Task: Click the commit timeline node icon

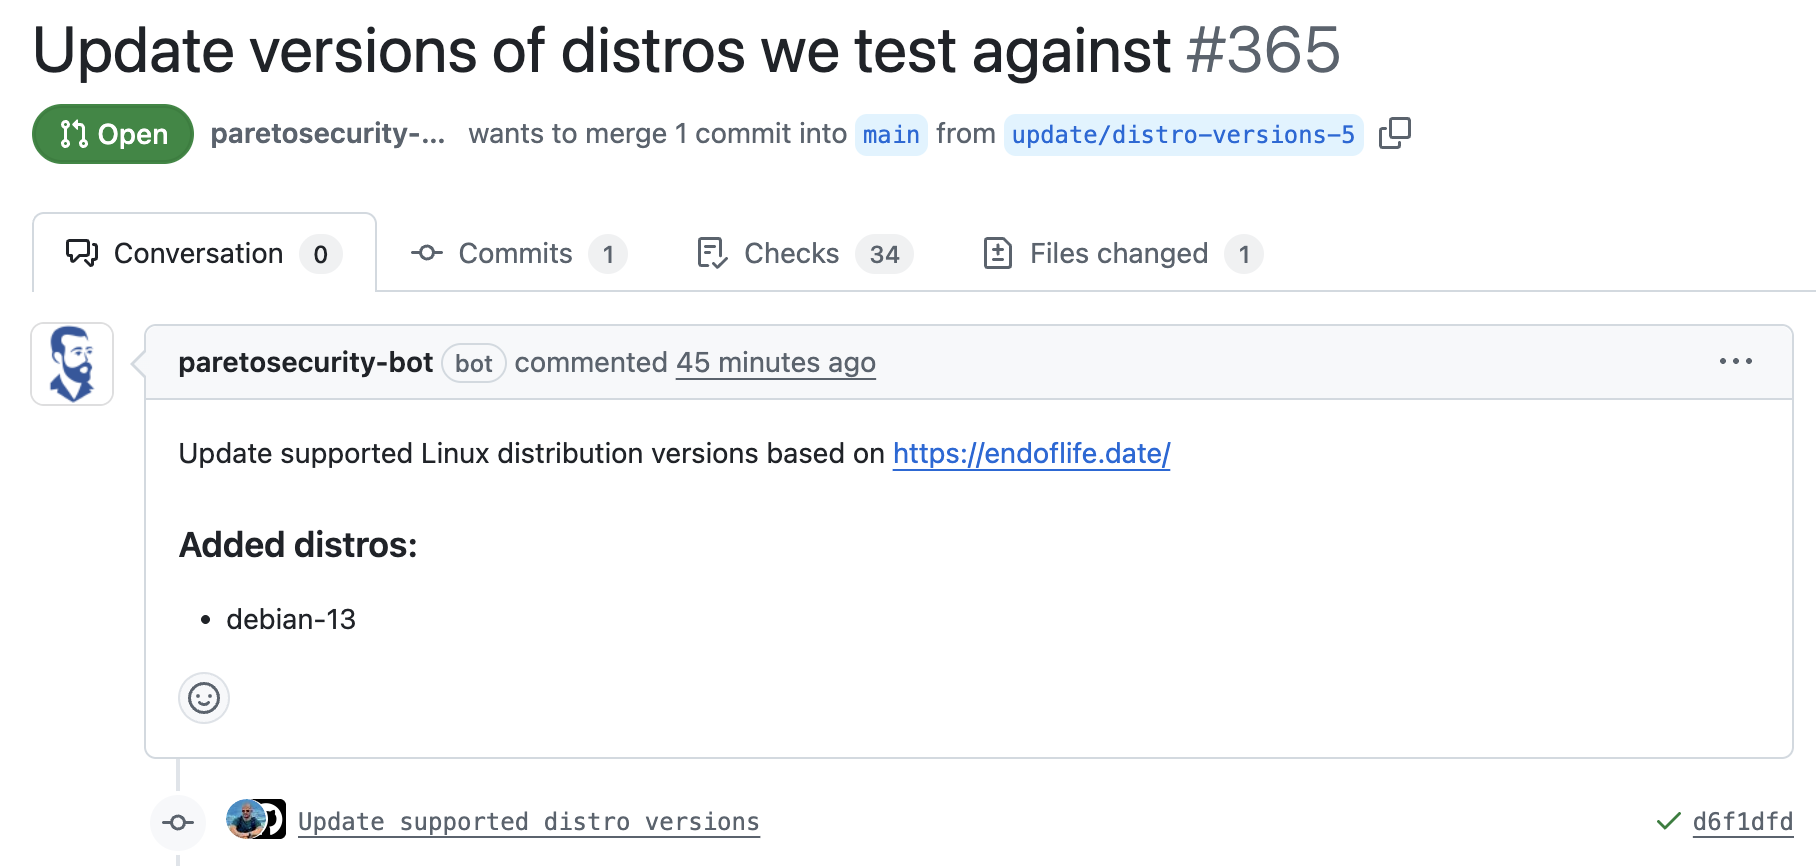Action: [178, 823]
